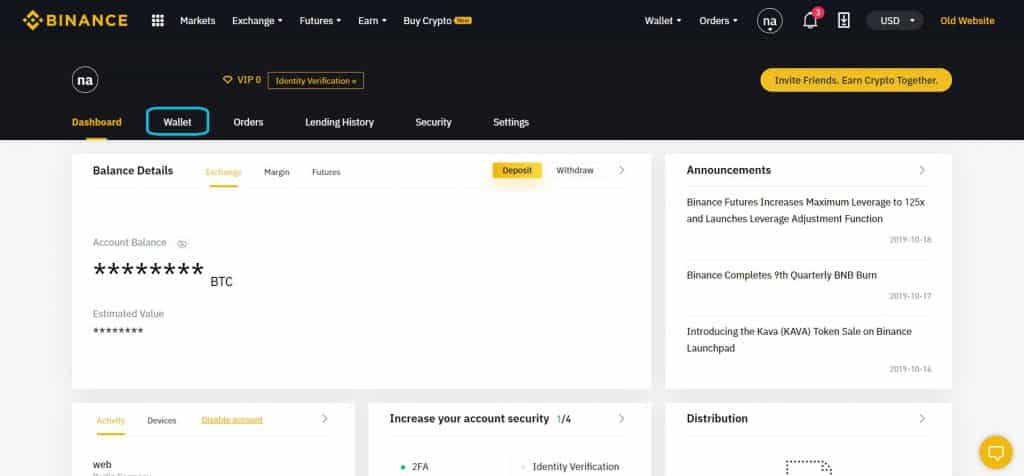Expand the Distribution arrow
The width and height of the screenshot is (1024, 476).
click(x=922, y=419)
